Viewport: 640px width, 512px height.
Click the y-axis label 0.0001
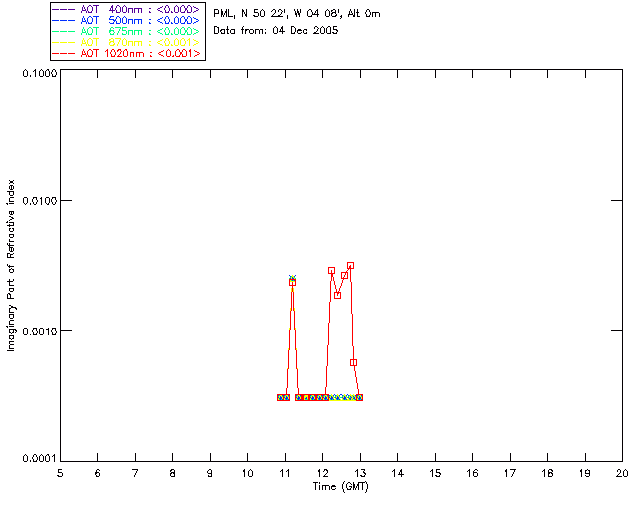[x=40, y=458]
